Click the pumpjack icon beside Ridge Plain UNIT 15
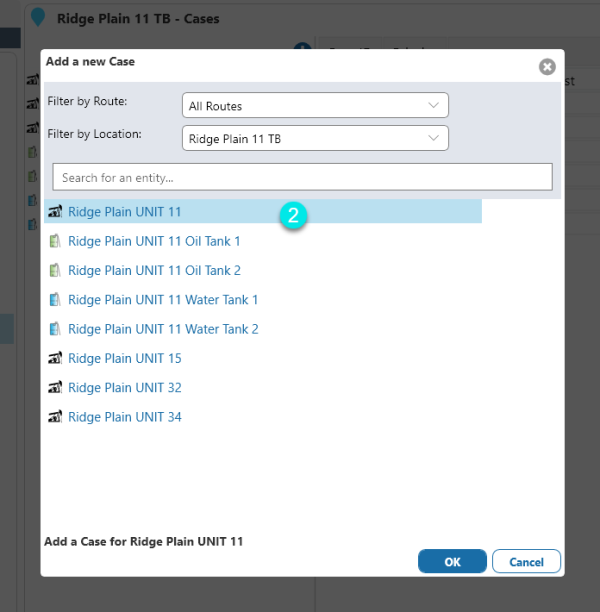Screen dimensions: 600x612 pyautogui.click(x=55, y=358)
